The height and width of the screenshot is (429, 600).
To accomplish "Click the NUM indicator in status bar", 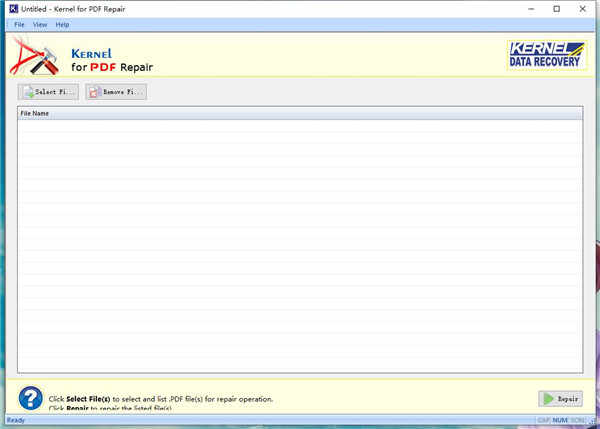I will click(560, 420).
